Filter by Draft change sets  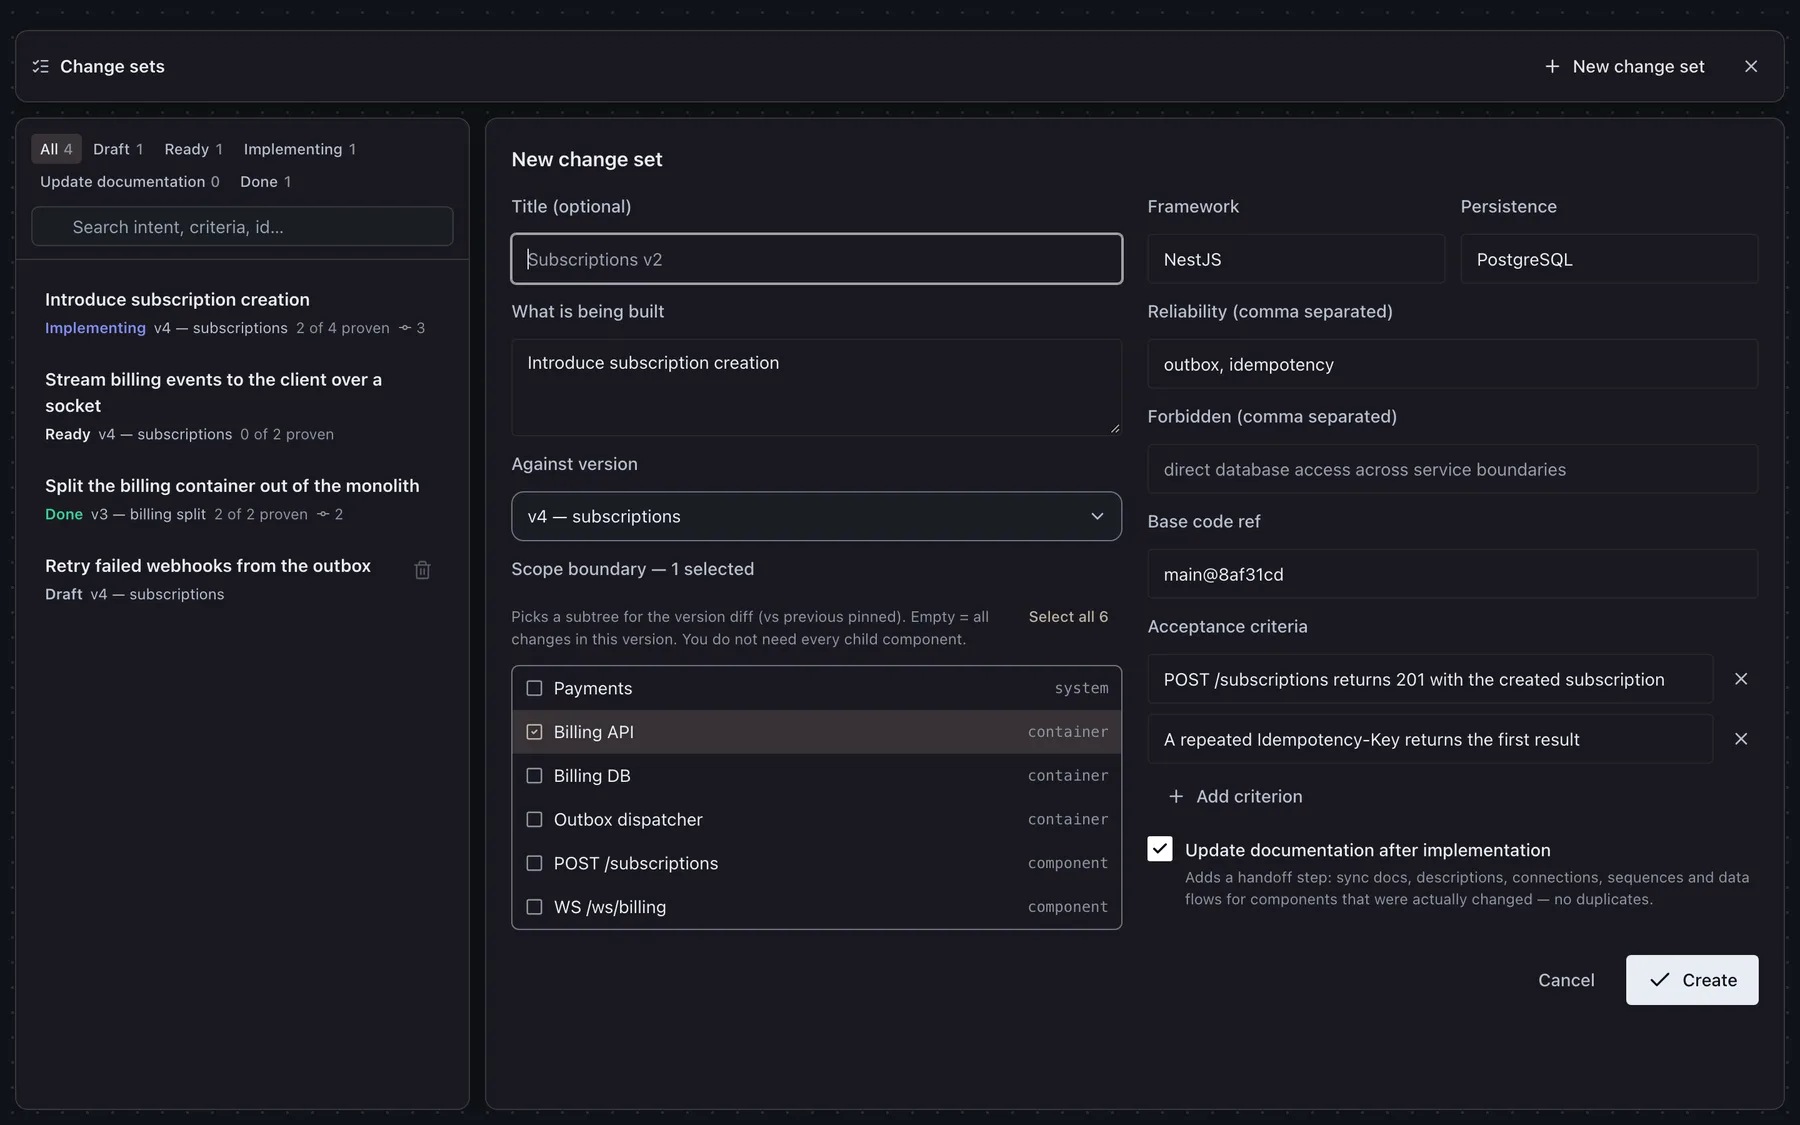coord(118,149)
